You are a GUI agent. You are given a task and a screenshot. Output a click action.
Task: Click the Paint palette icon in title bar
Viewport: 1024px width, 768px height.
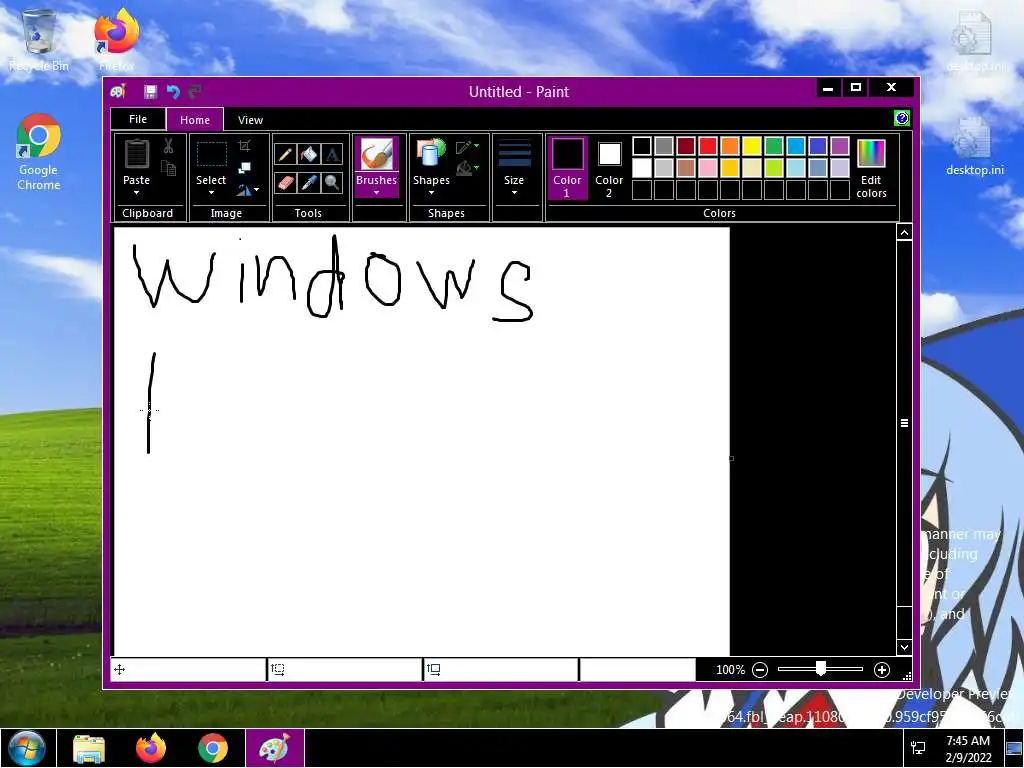pos(118,91)
